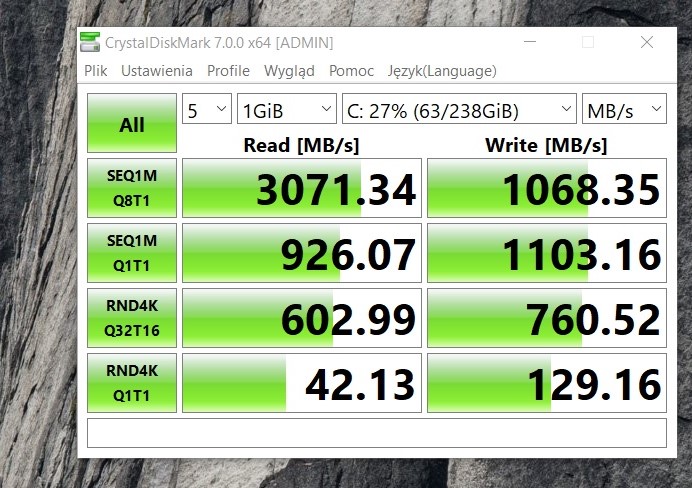Click the Write [MB/s] column header
Screen dimensions: 692x488
coord(546,145)
